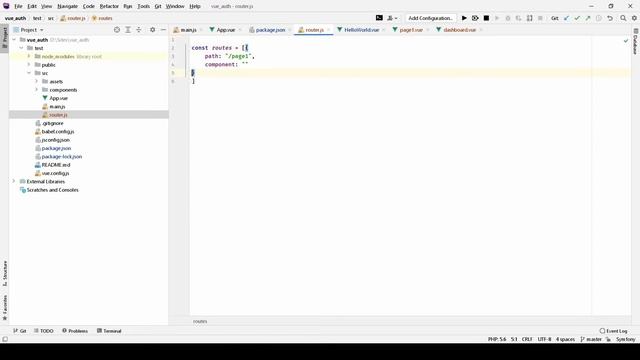Click the 4 spaces indent indicator
The width and height of the screenshot is (640, 360).
coord(565,340)
